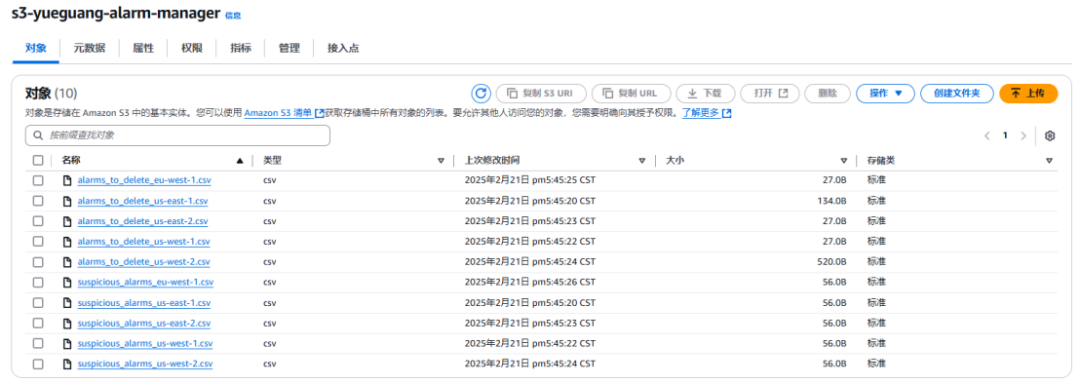
Task: Check the box for suspicious_alarms_eu-west-1.csv
Action: (38, 282)
